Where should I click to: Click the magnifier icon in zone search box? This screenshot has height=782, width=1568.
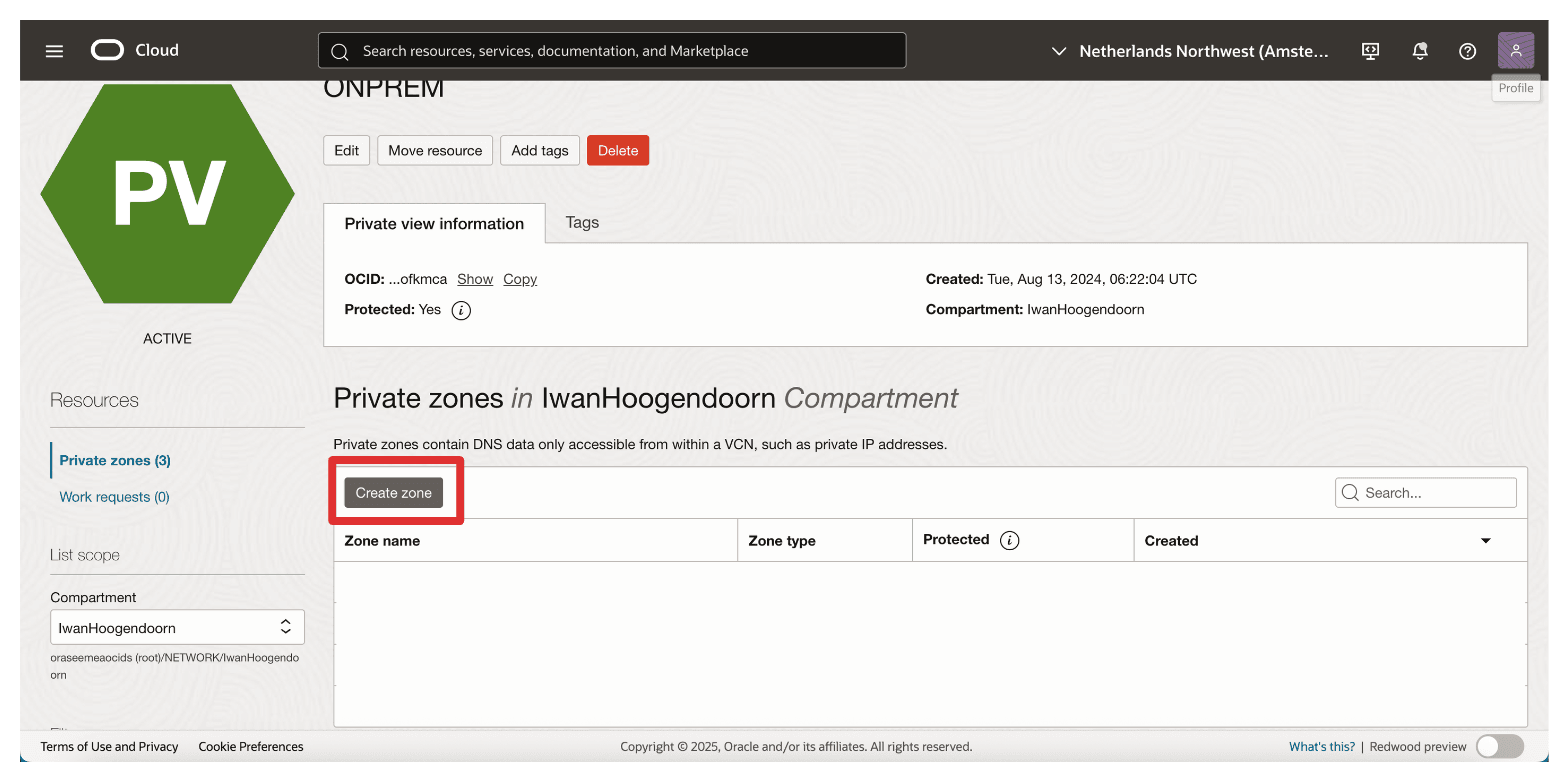point(1350,493)
